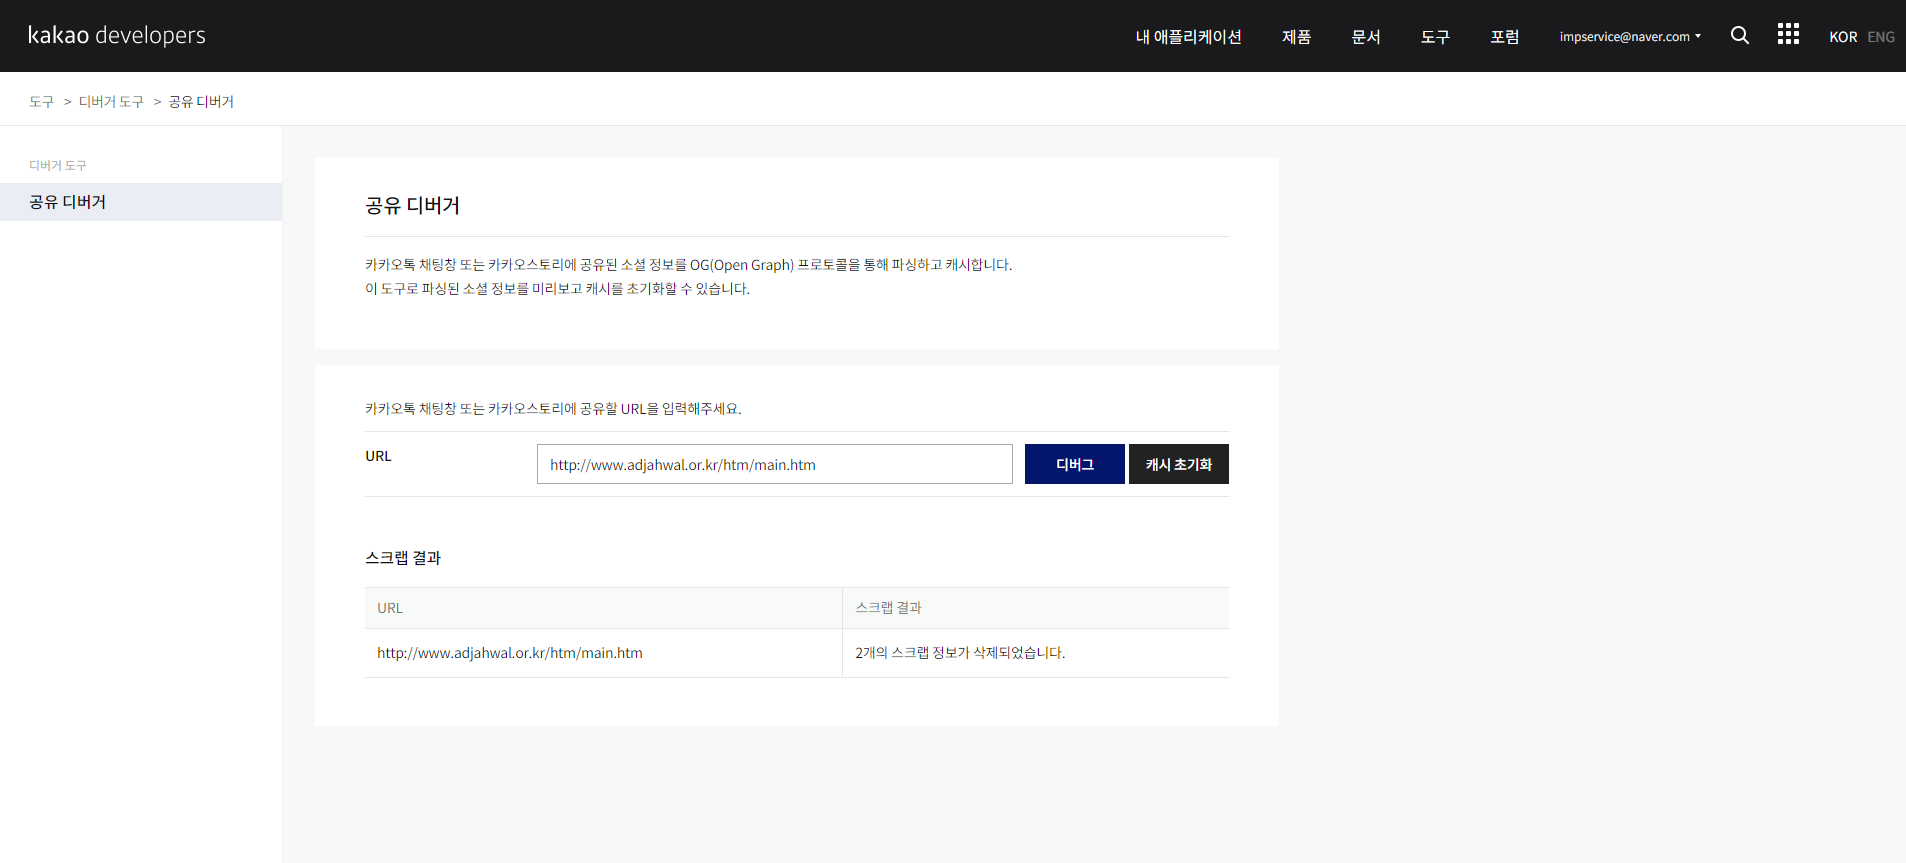Select 공유 디버거 in the sidebar
This screenshot has height=863, width=1906.
point(141,202)
